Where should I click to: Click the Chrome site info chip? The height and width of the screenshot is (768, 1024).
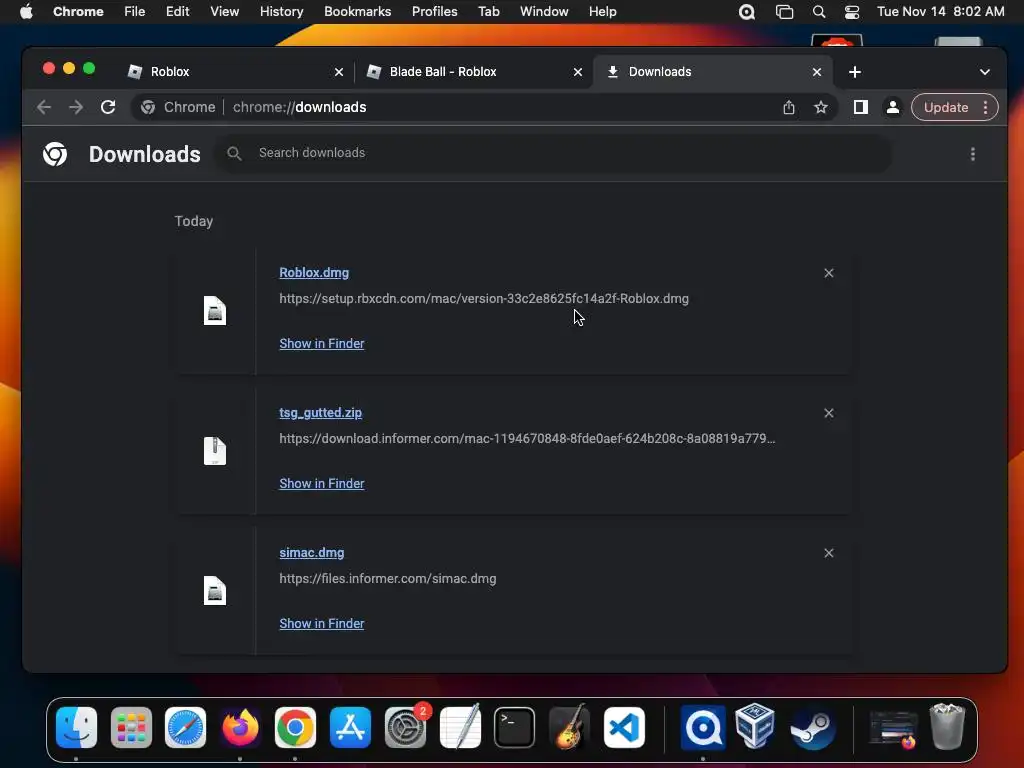click(178, 107)
